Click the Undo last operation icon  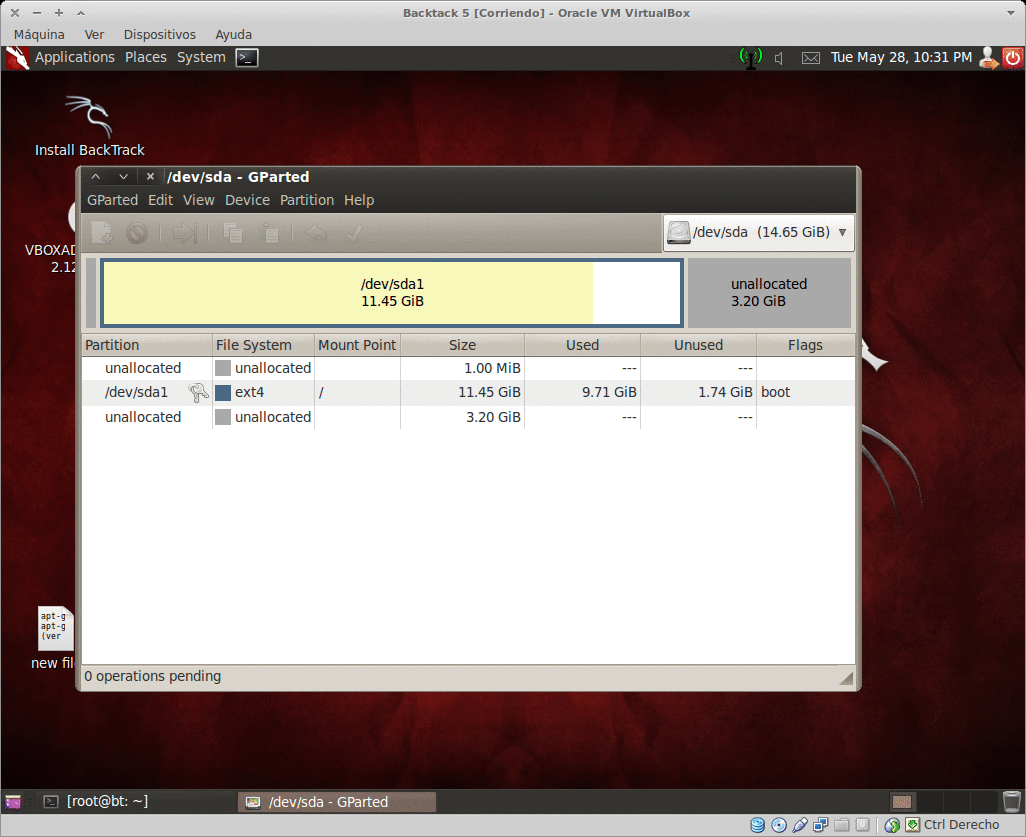(317, 233)
